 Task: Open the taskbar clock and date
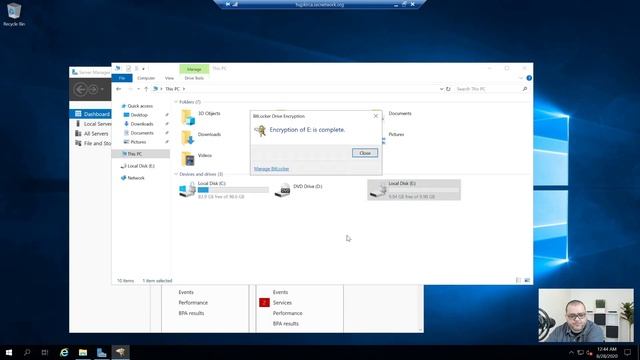point(607,353)
